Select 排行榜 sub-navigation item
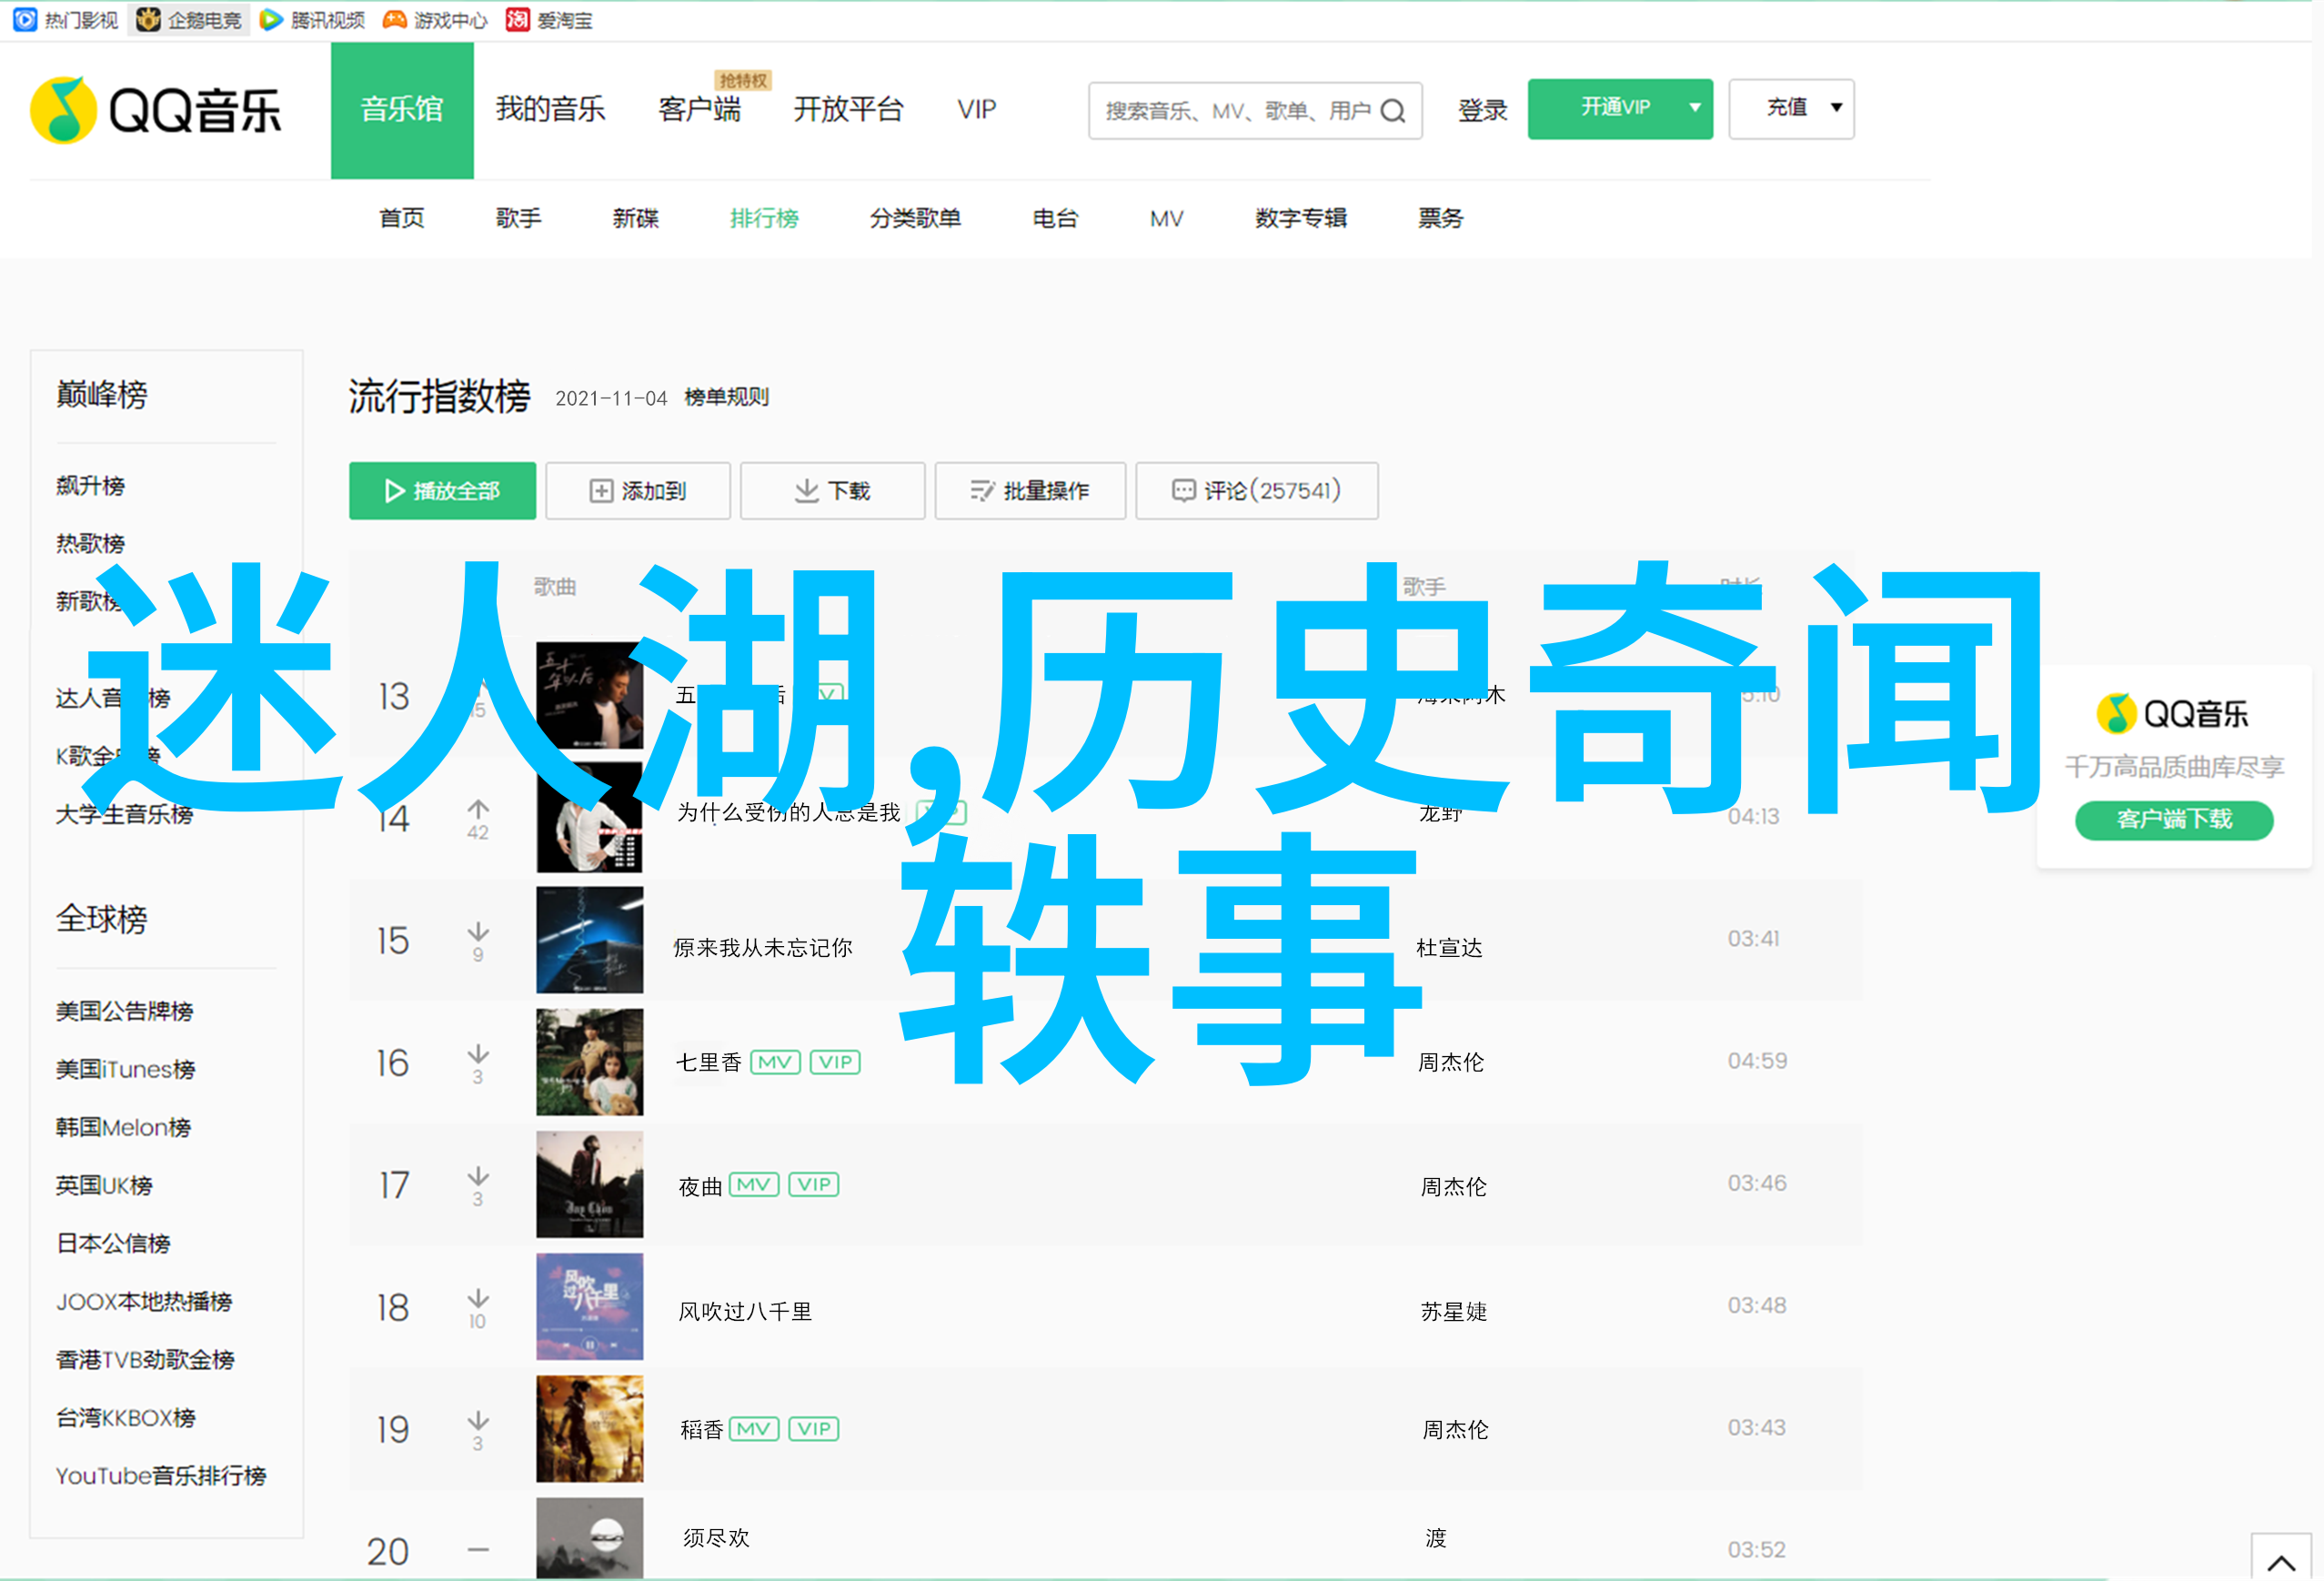Viewport: 2324px width, 1581px height. click(x=764, y=218)
